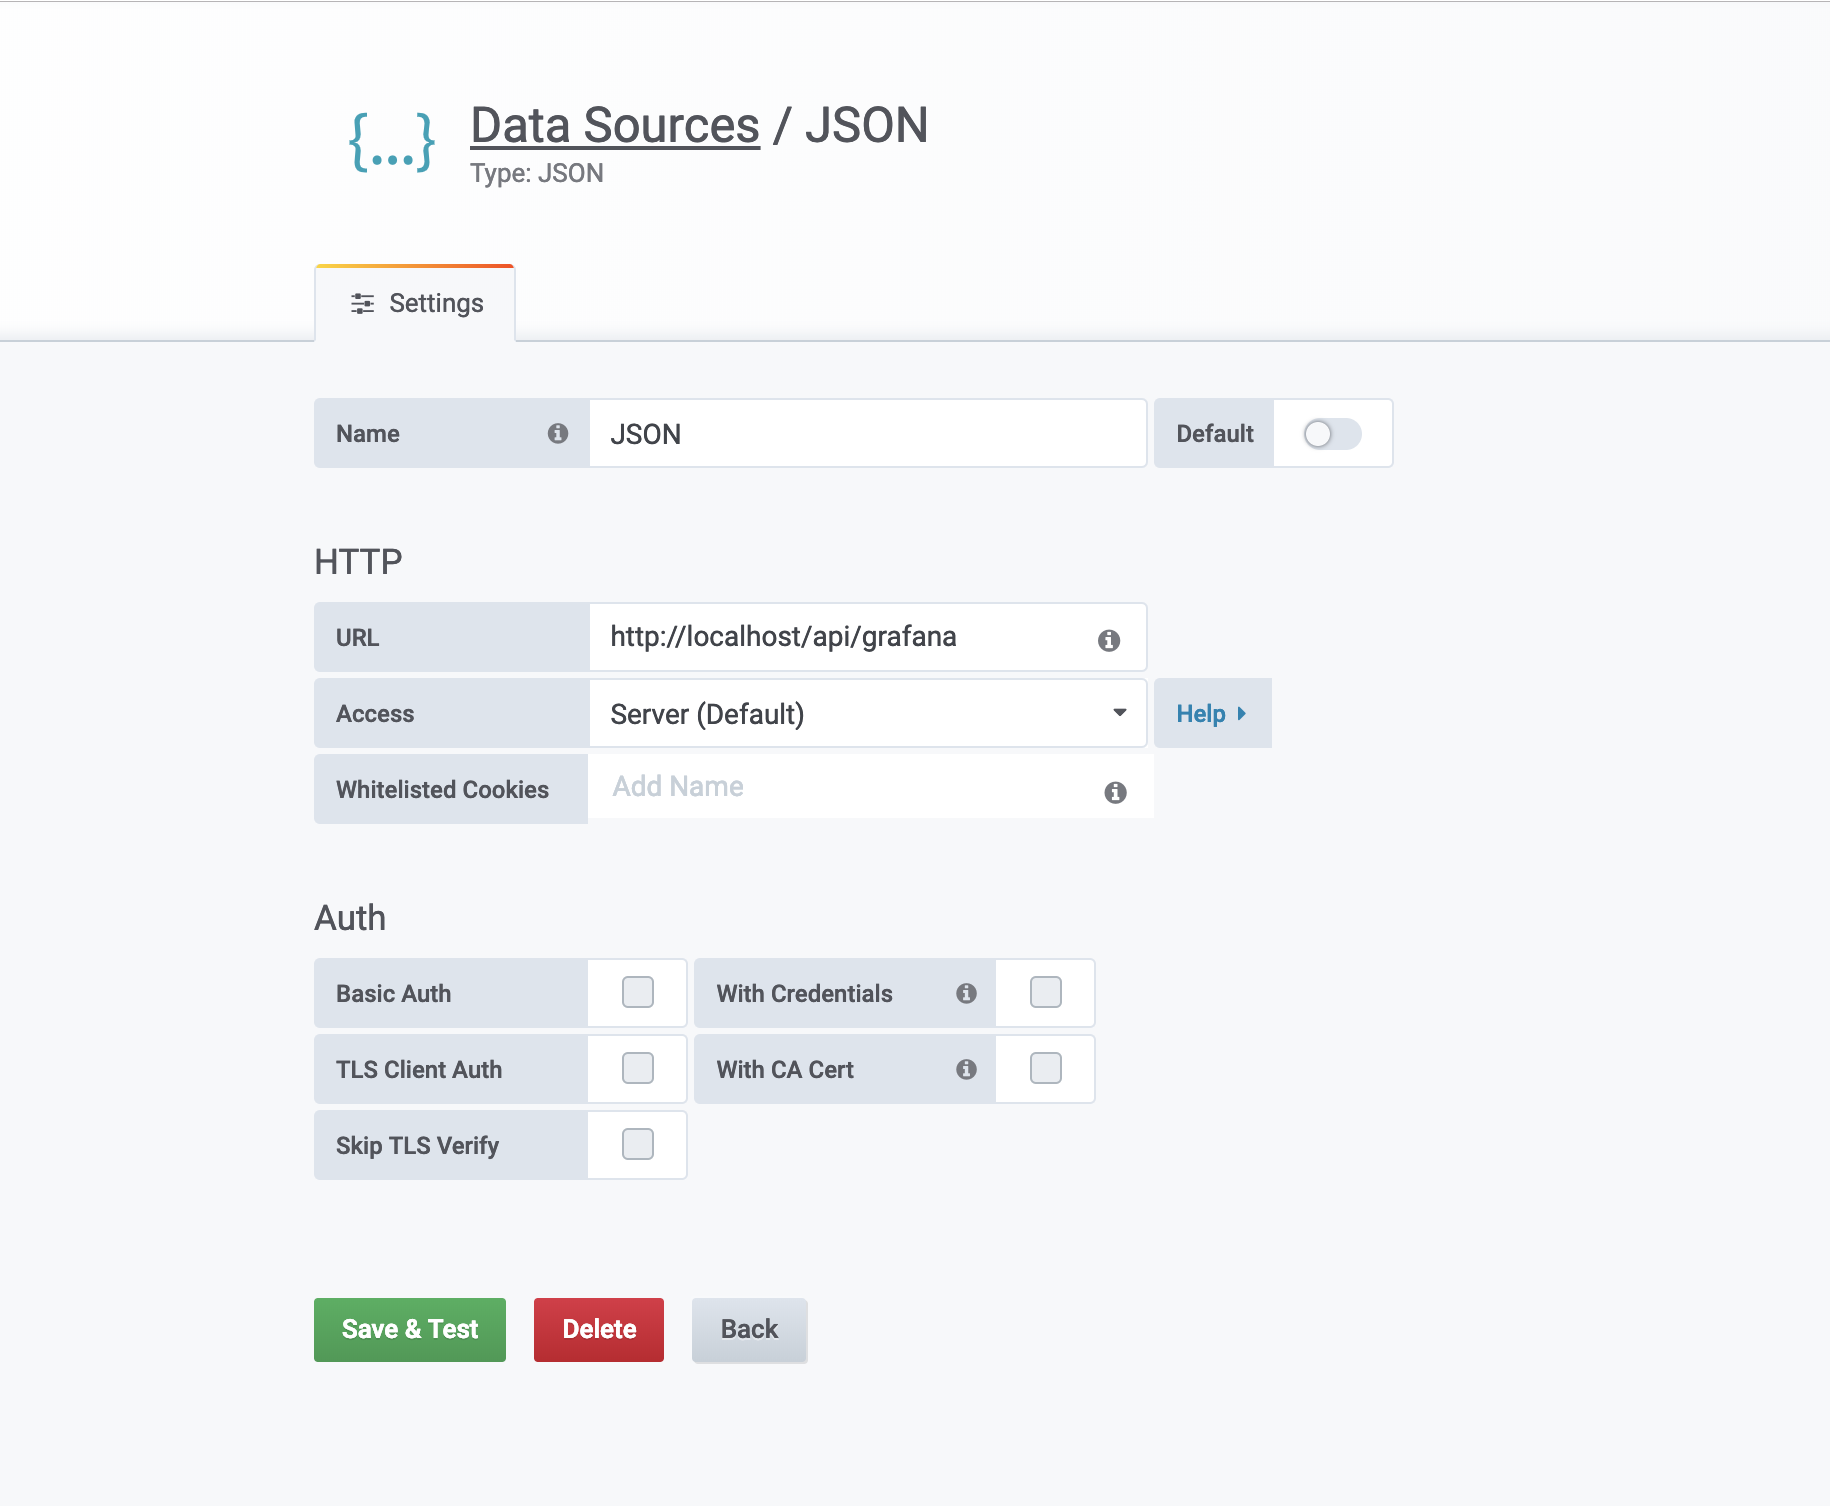Enable the Basic Auth checkbox
This screenshot has height=1506, width=1830.
[x=638, y=992]
